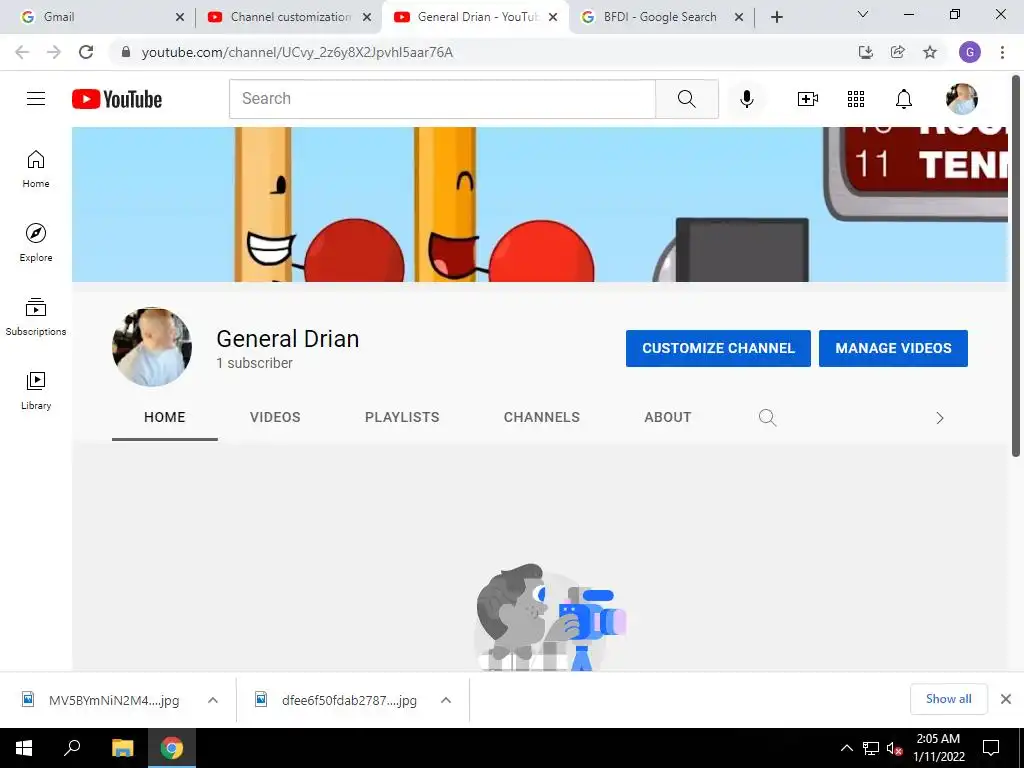Open Chrome three-dot menu
Screen dimensions: 1024x768
tap(1002, 52)
